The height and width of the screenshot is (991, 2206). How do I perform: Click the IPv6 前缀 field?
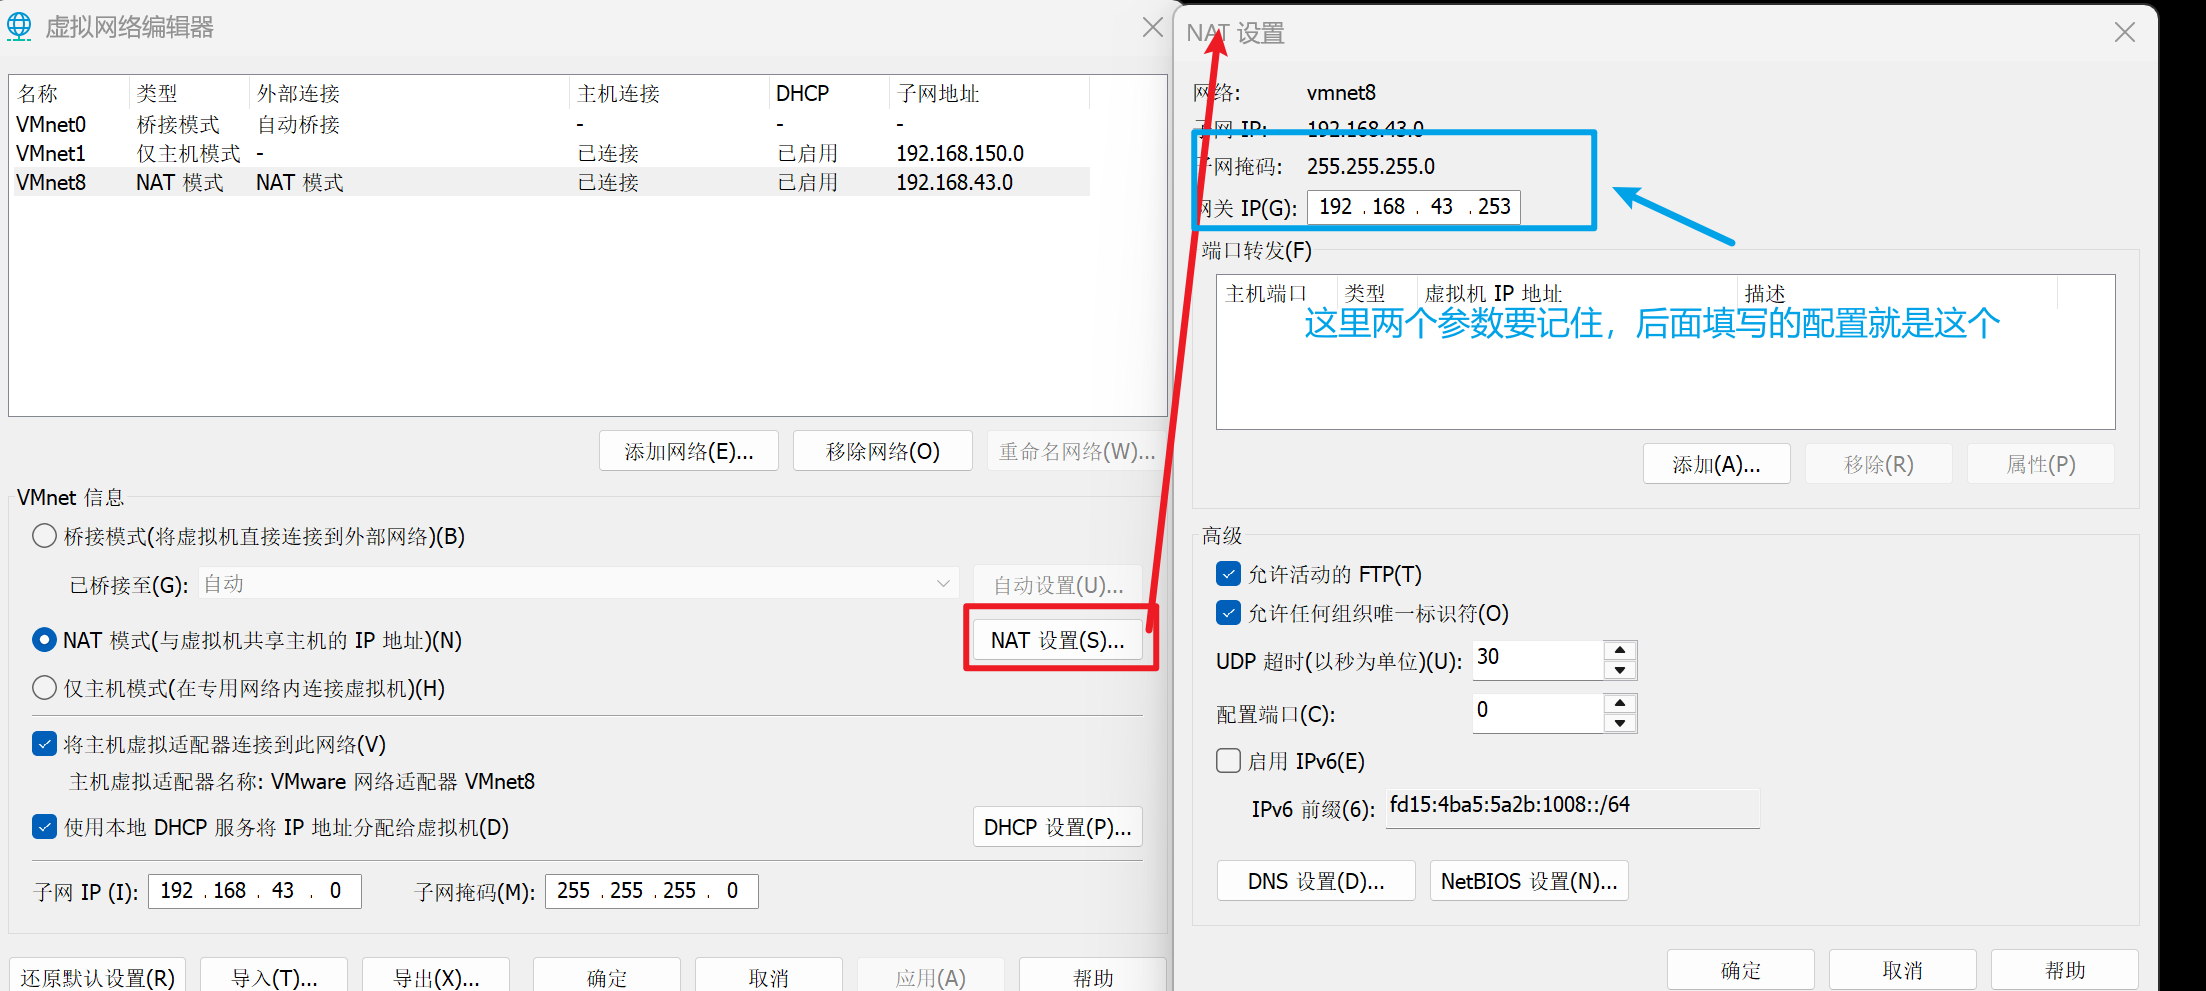click(1573, 807)
